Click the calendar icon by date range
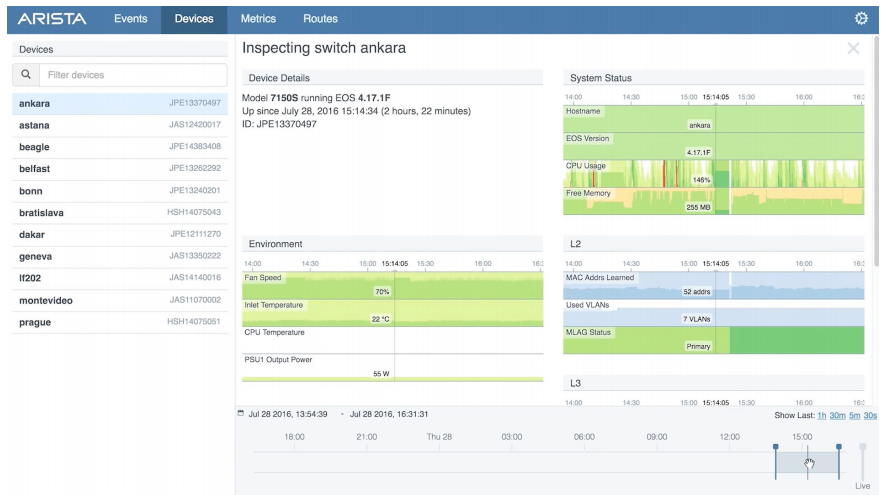889x499 pixels. point(240,413)
